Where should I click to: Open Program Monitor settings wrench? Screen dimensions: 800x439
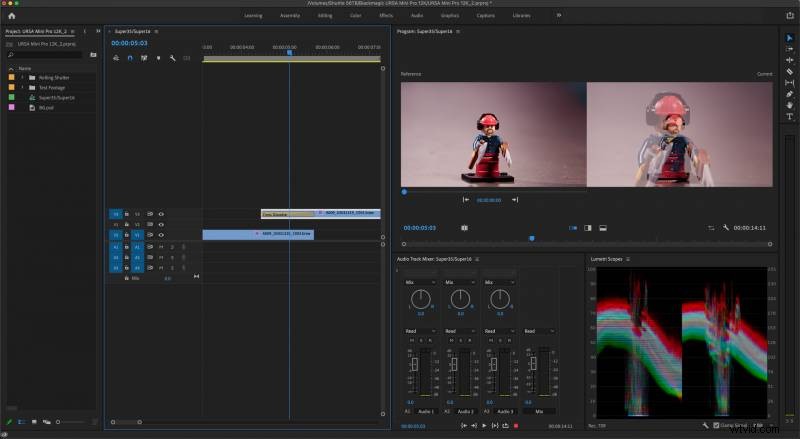pyautogui.click(x=726, y=228)
